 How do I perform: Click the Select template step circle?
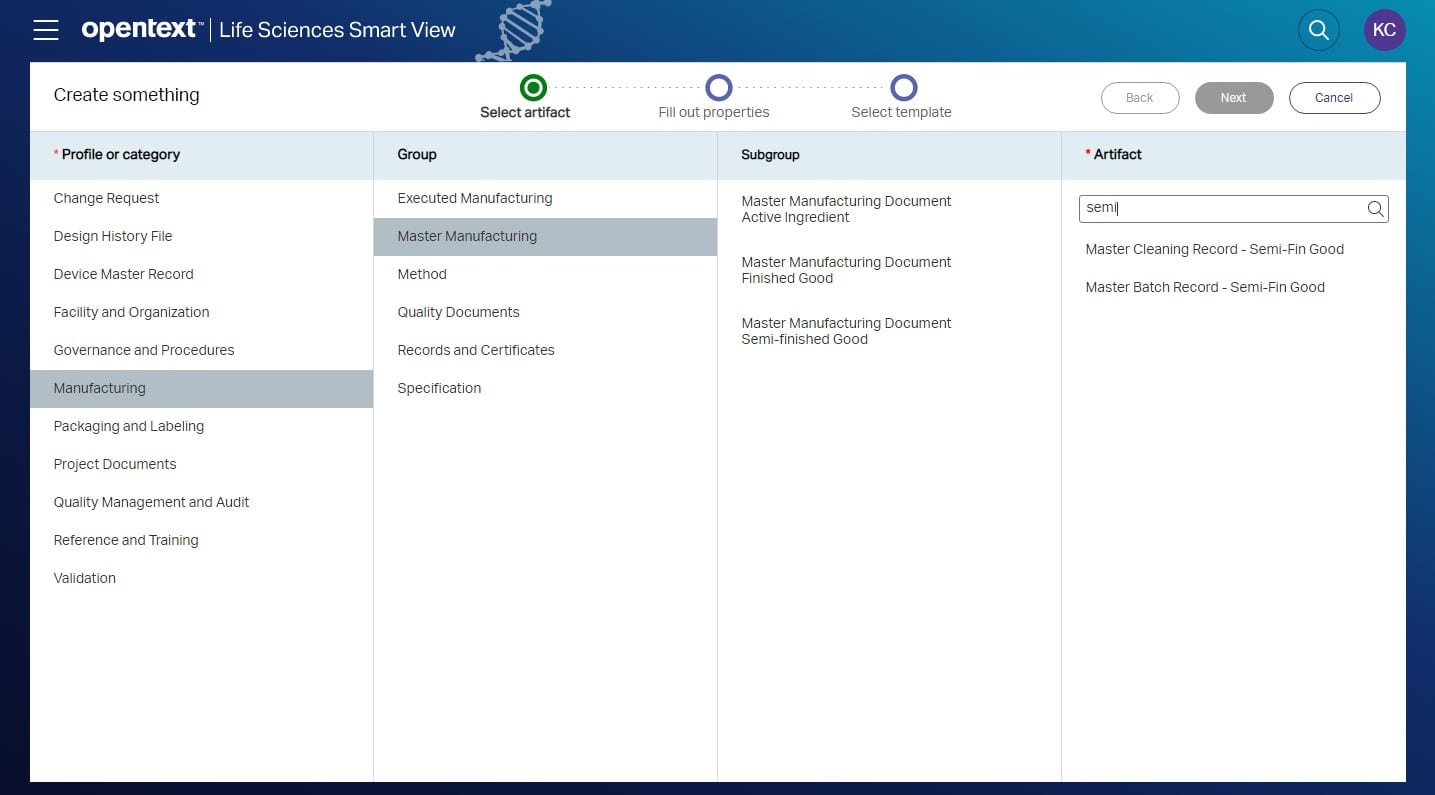coord(905,88)
